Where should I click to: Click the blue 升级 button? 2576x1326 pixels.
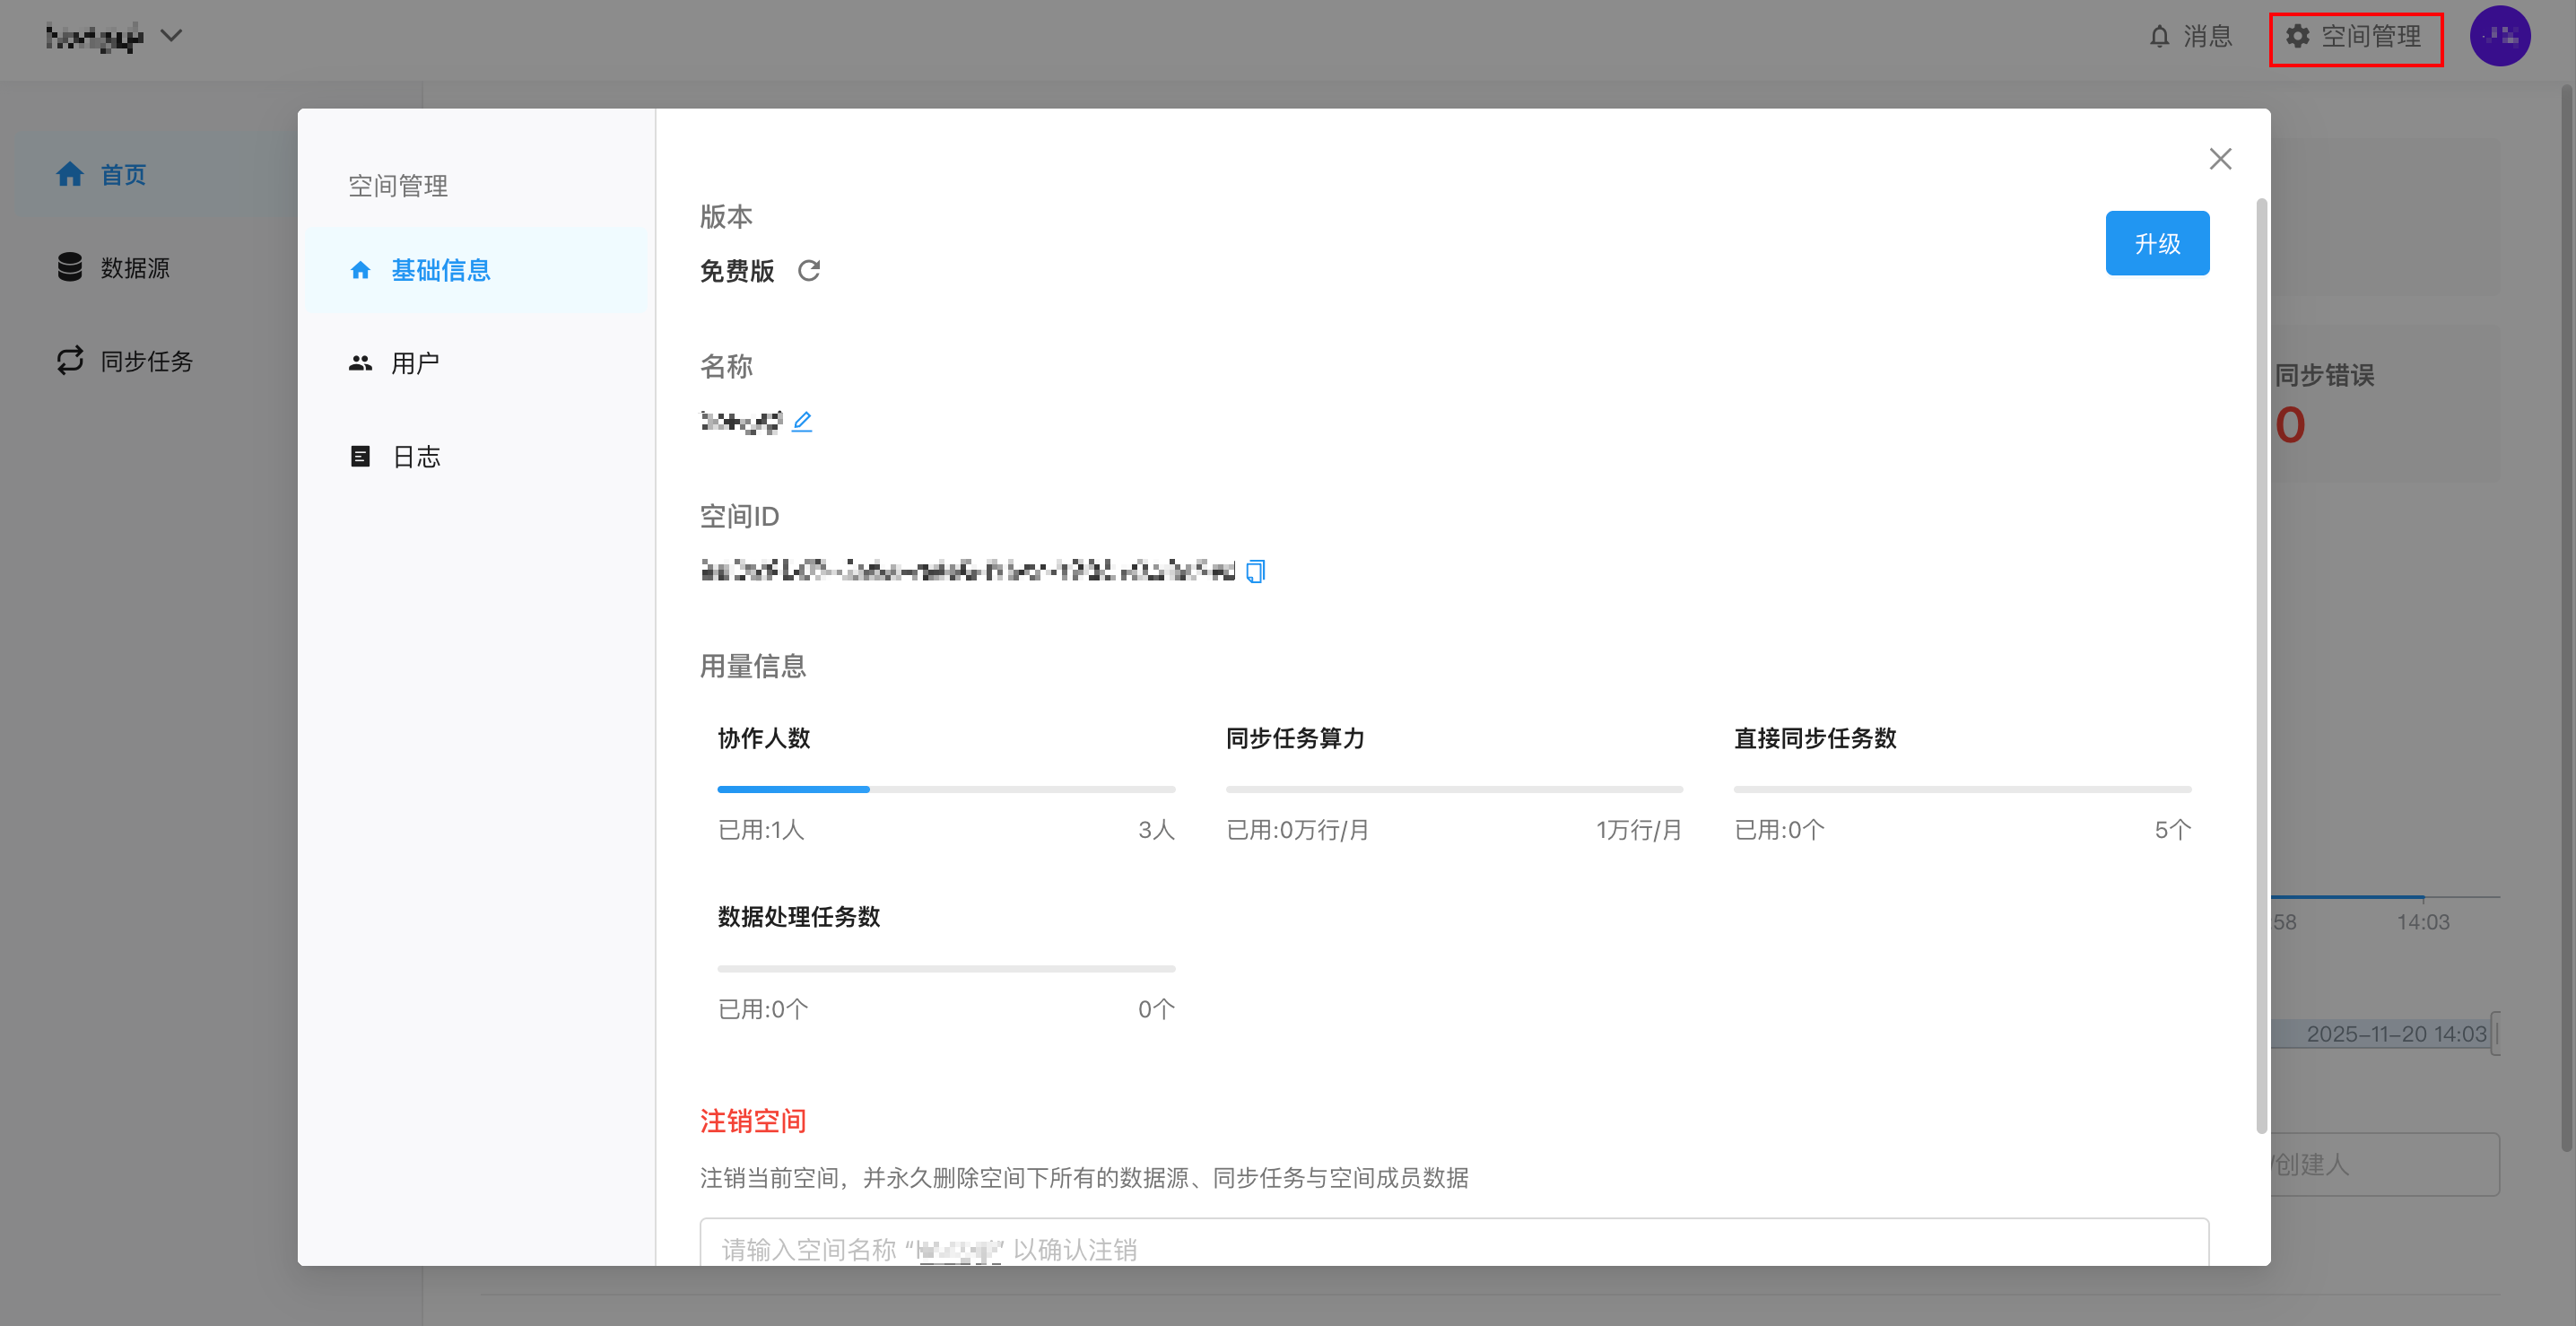coord(2156,243)
